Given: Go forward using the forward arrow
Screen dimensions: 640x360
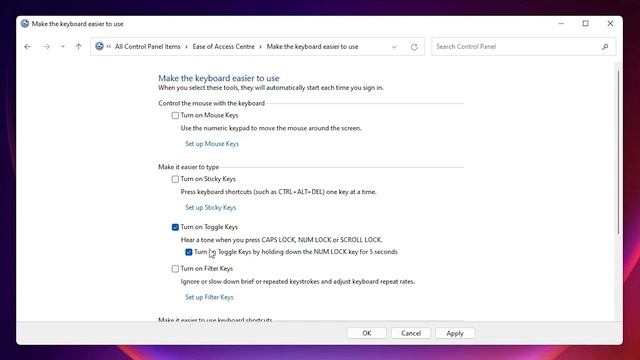Looking at the screenshot, I should click(46, 47).
